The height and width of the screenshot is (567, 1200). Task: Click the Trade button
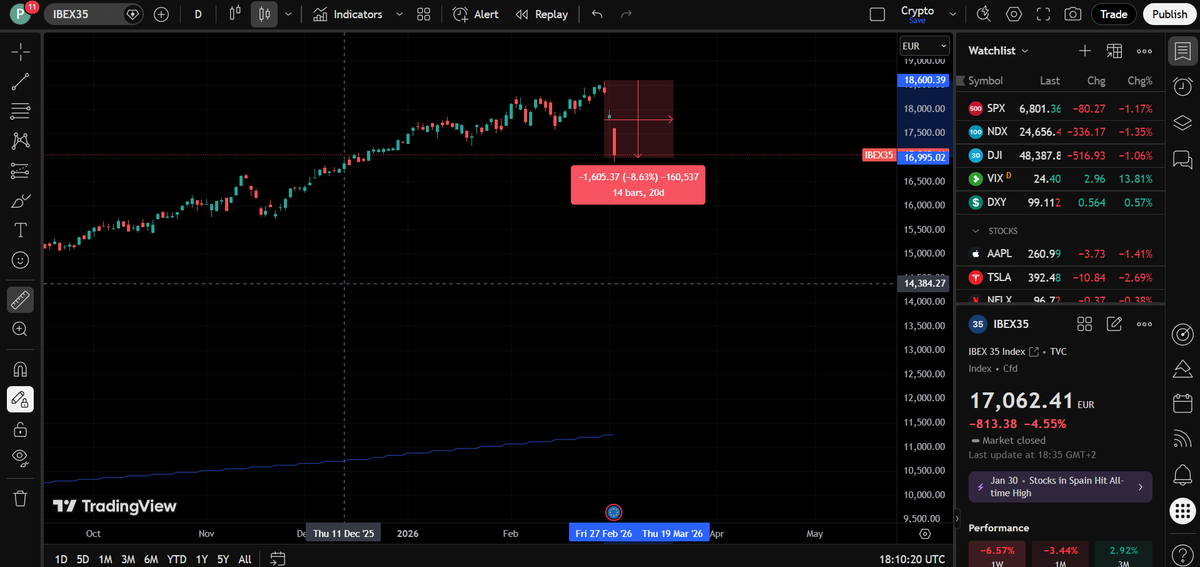1114,14
